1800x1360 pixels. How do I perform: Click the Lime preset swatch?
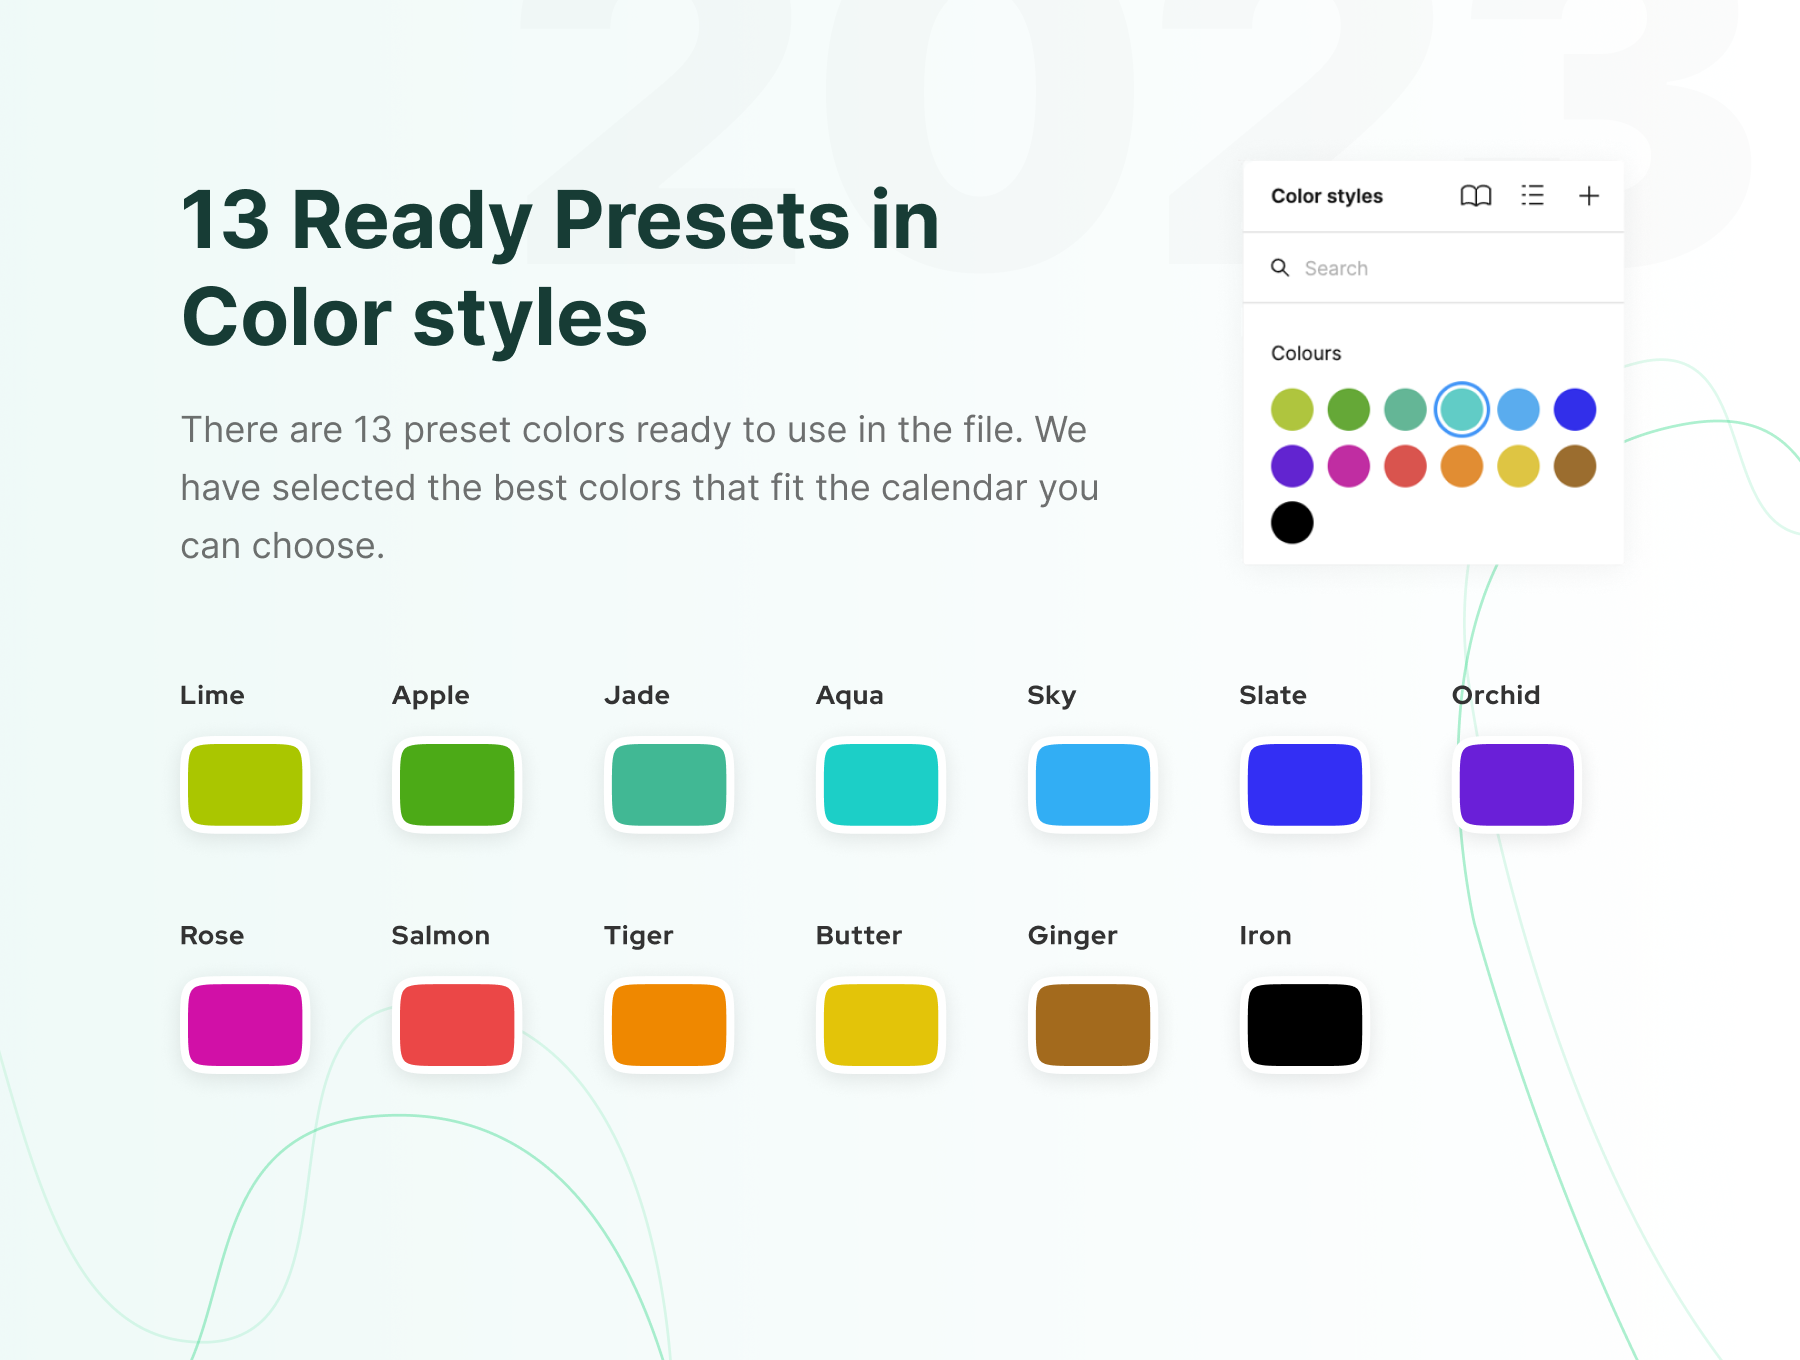click(245, 785)
